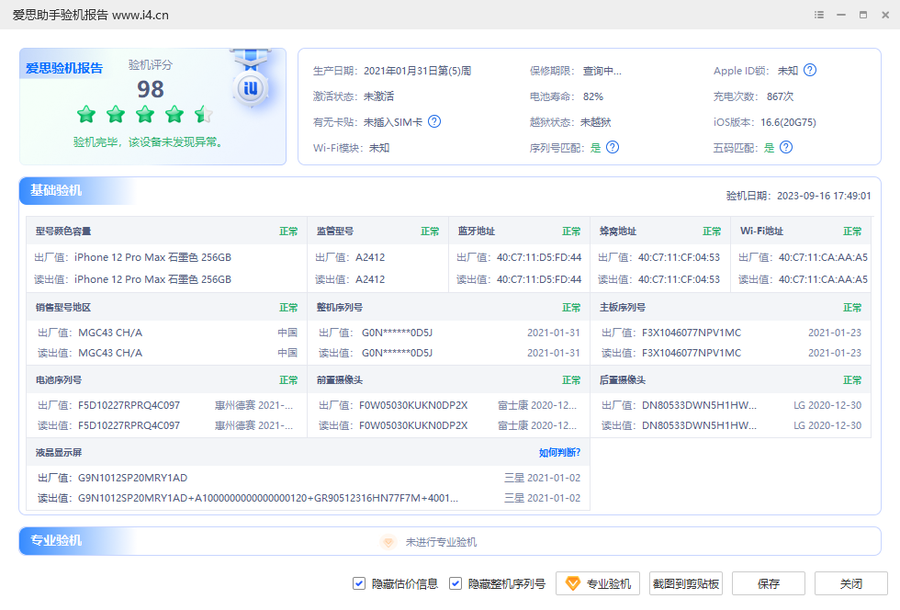
Task: Click the help icon beside Apple ID锁
Action: tap(810, 70)
